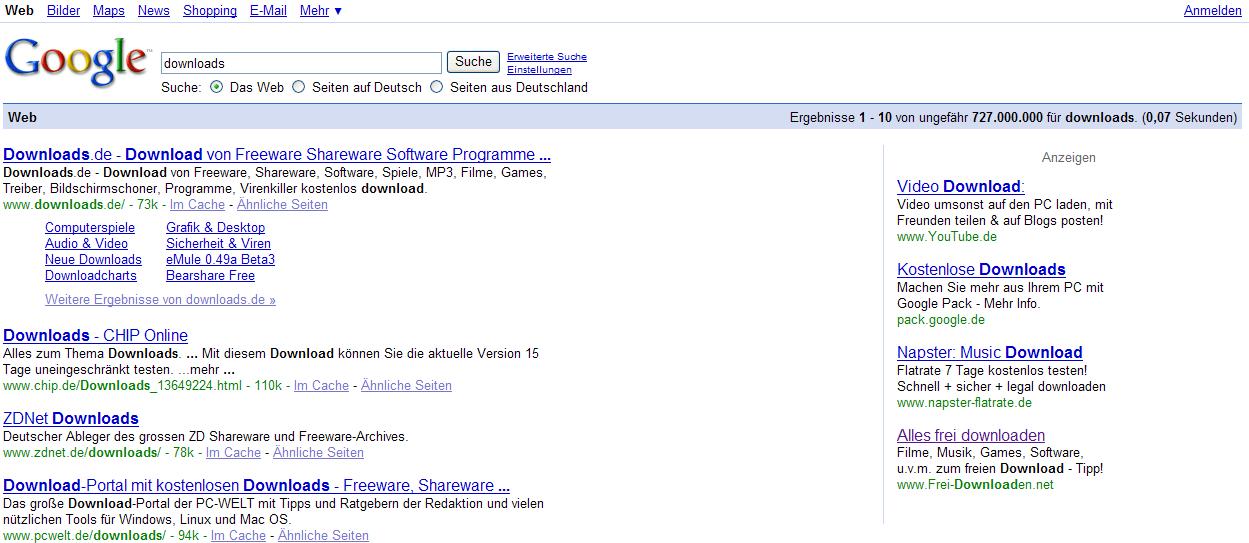Viewport: 1249px width, 543px height.
Task: Open the 'Einstellungen' link
Action: pos(539,70)
